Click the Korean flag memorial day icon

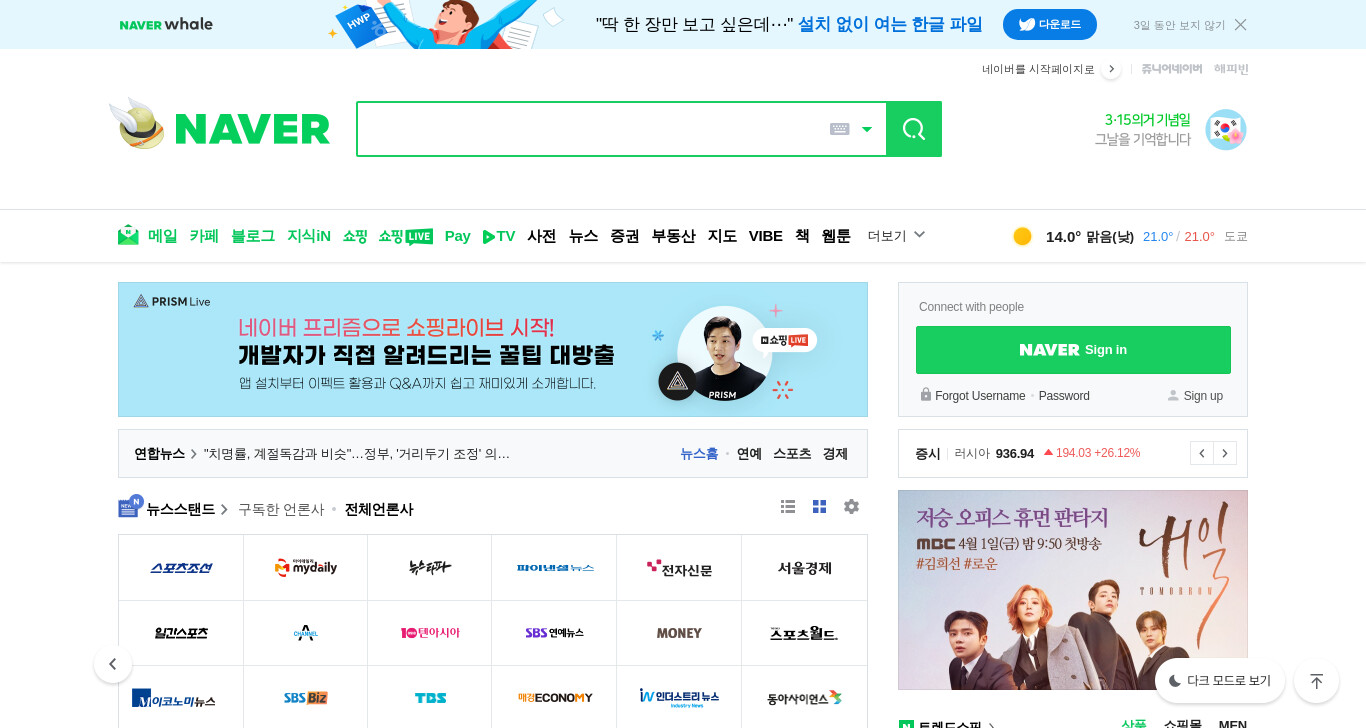(x=1226, y=130)
